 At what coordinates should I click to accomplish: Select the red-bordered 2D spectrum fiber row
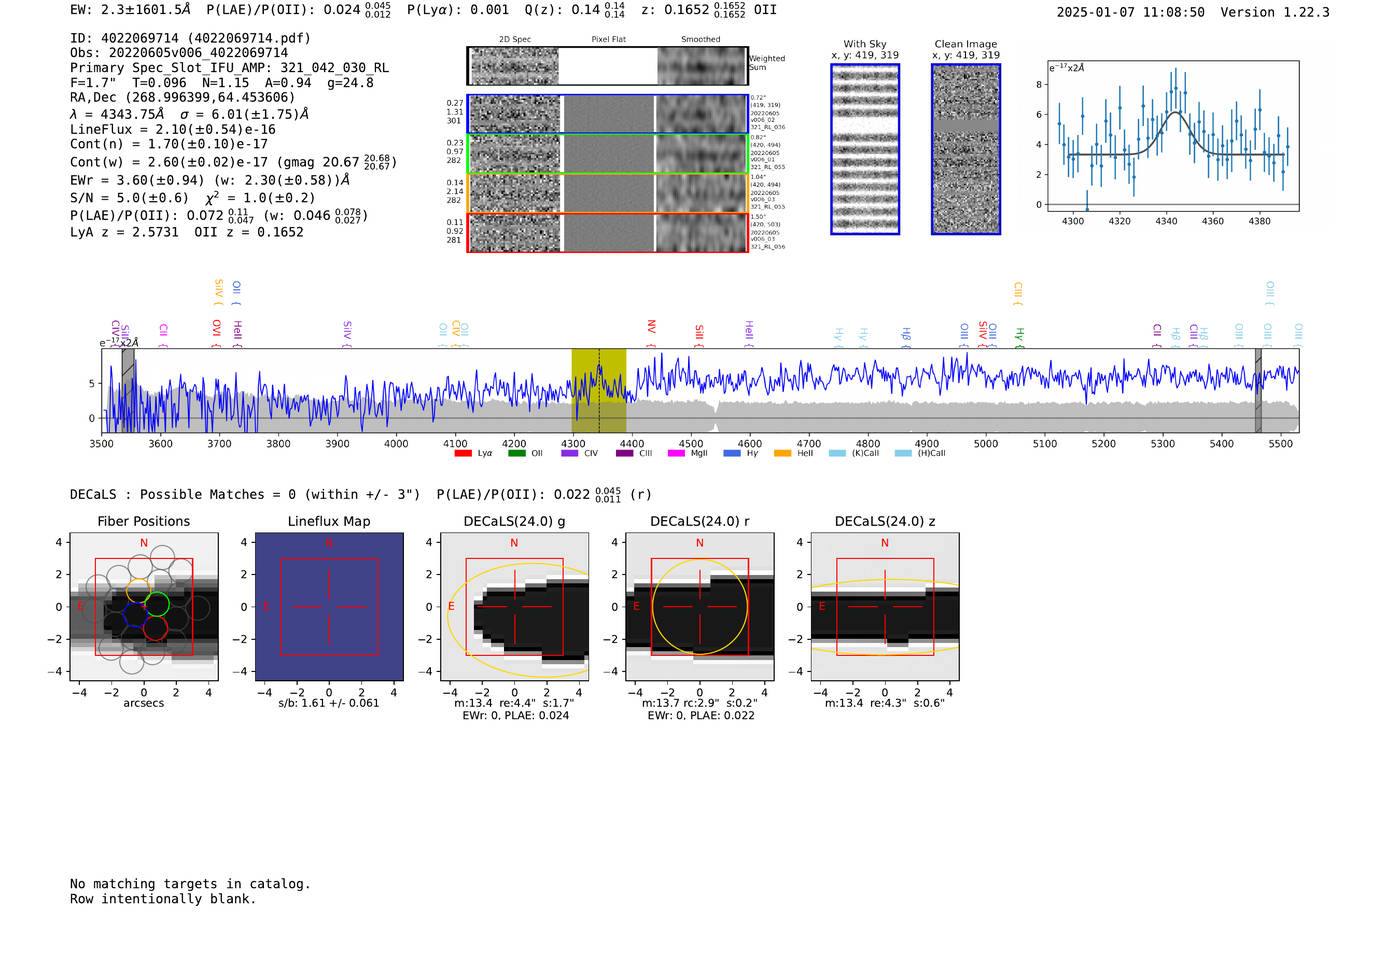(x=608, y=233)
